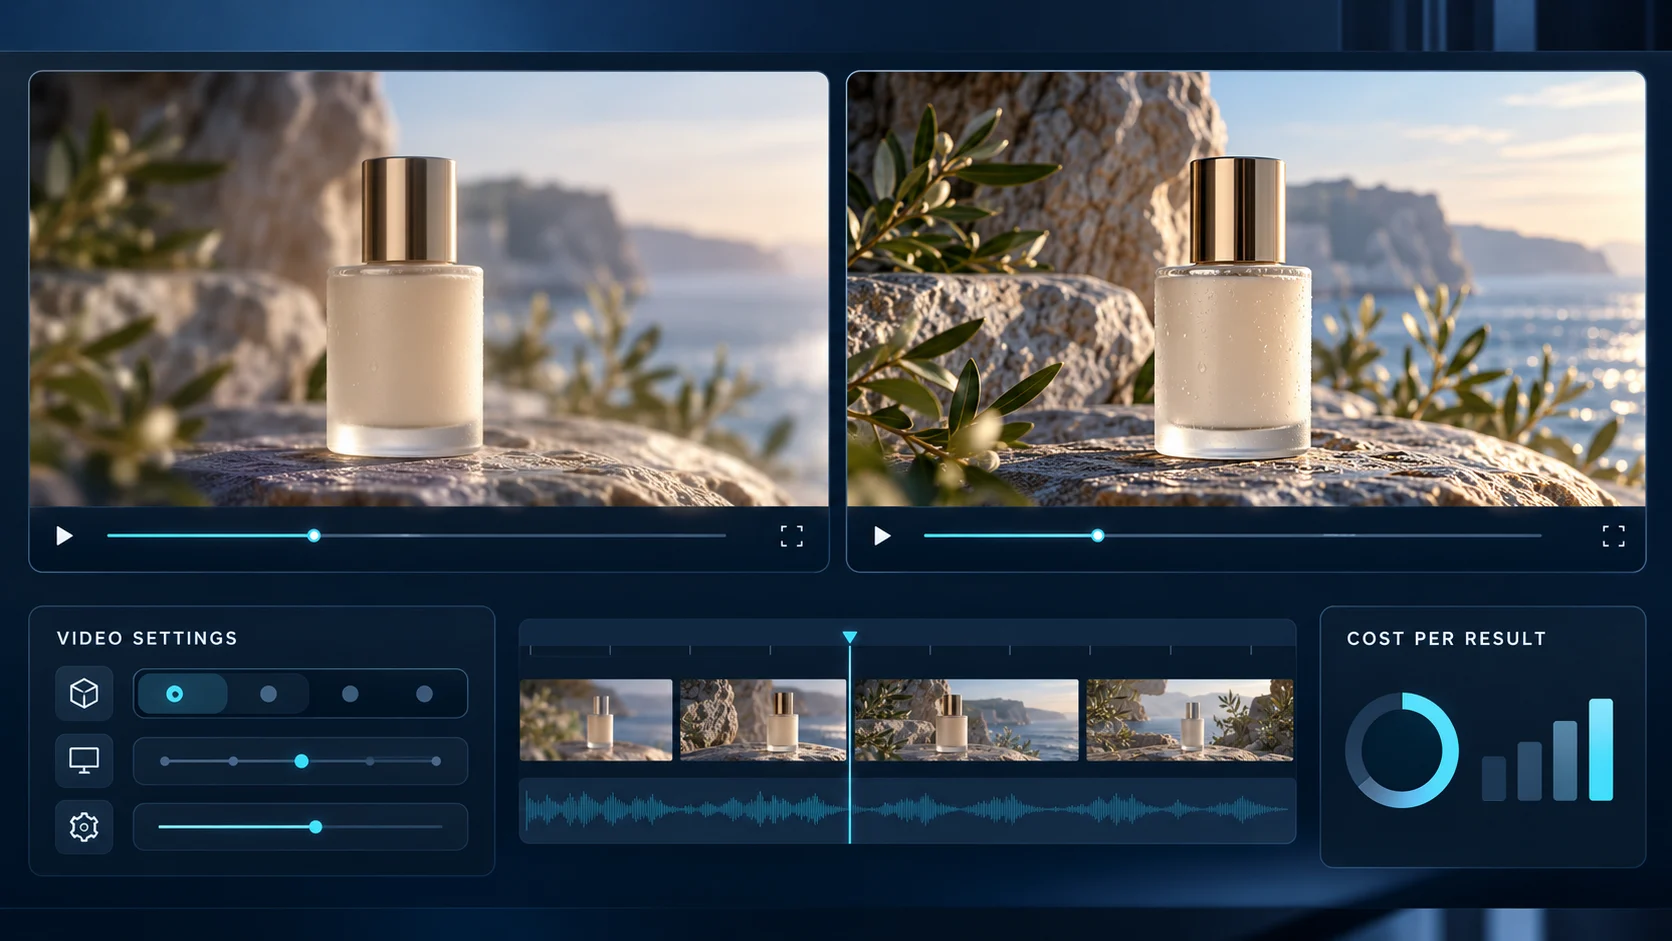Select the fourth option dot in cube row
The image size is (1672, 941).
coord(424,694)
